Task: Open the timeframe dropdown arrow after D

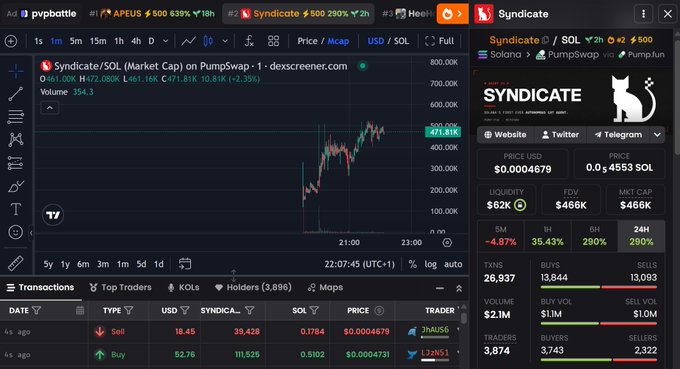Action: pos(165,41)
